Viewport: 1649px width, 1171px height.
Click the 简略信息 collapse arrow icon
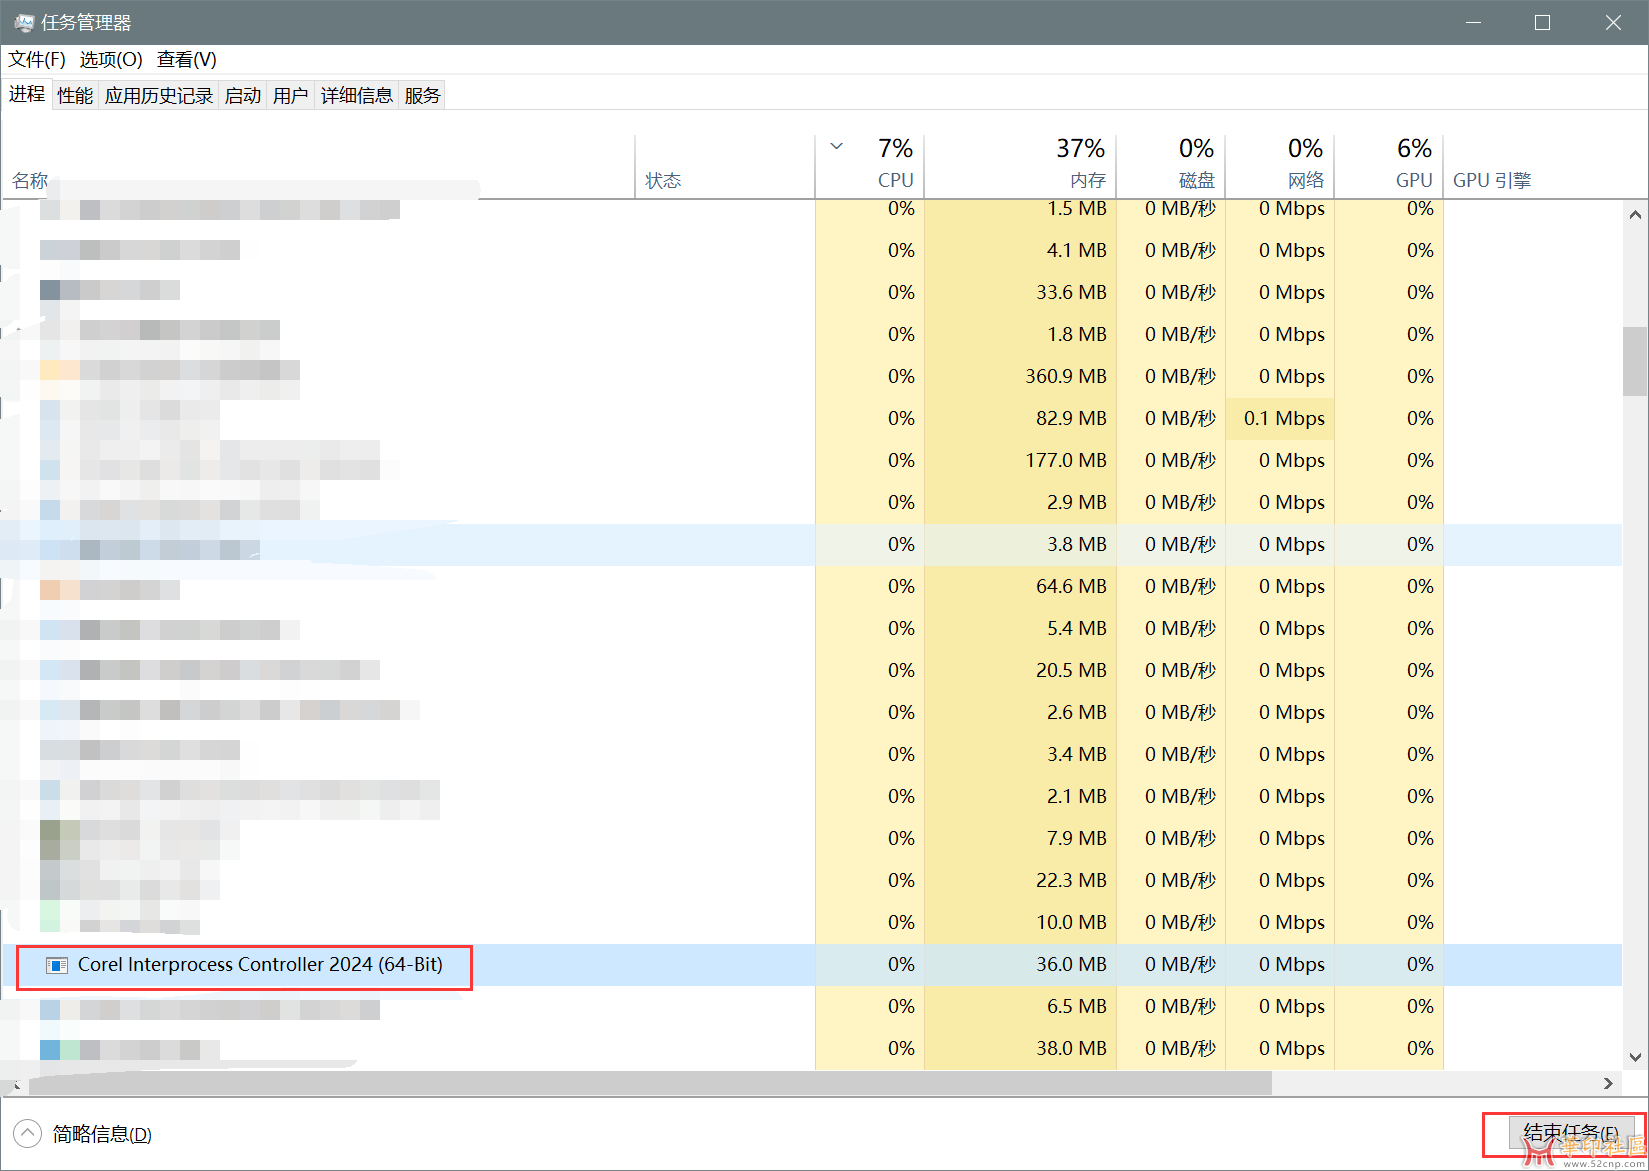[x=27, y=1133]
